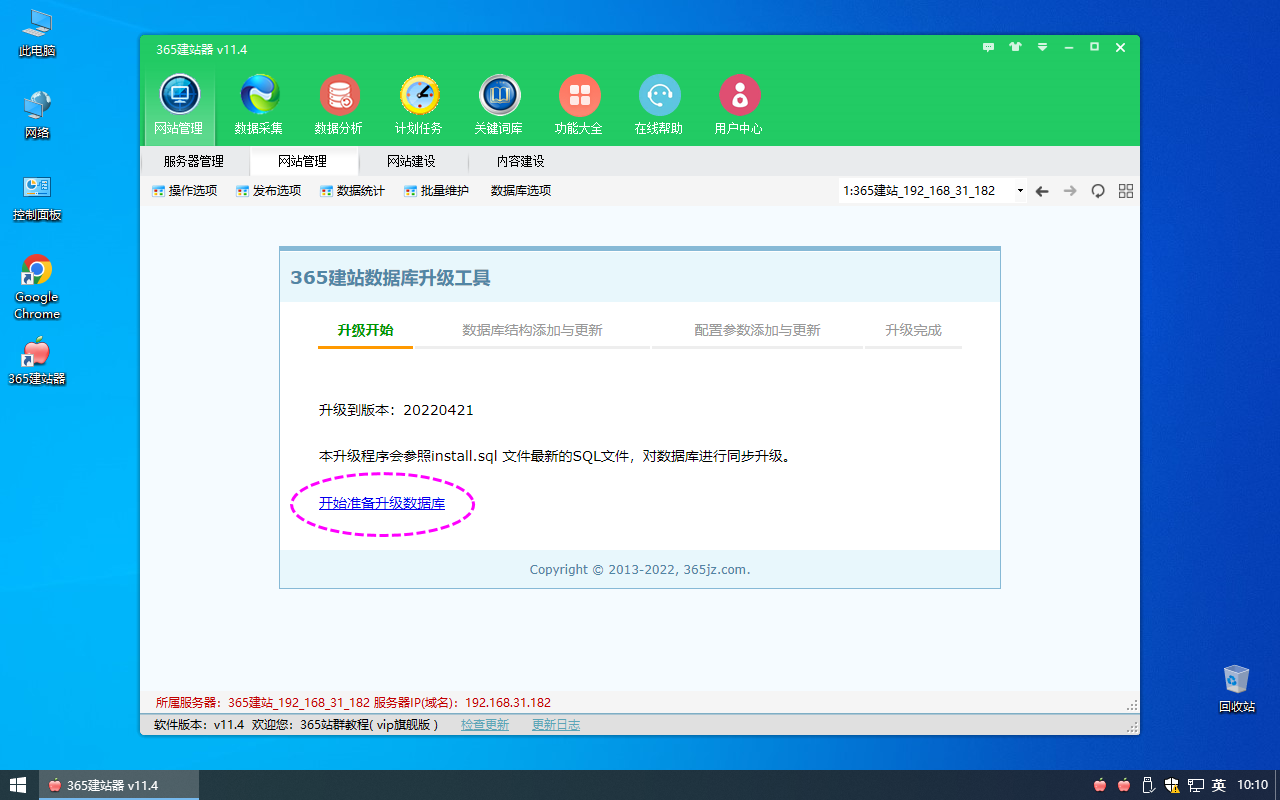Open the 数据库选项 menu

point(521,191)
